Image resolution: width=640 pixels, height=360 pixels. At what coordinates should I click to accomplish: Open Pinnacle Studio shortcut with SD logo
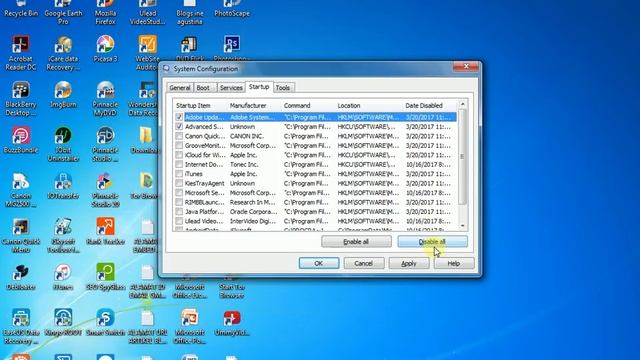click(x=105, y=145)
